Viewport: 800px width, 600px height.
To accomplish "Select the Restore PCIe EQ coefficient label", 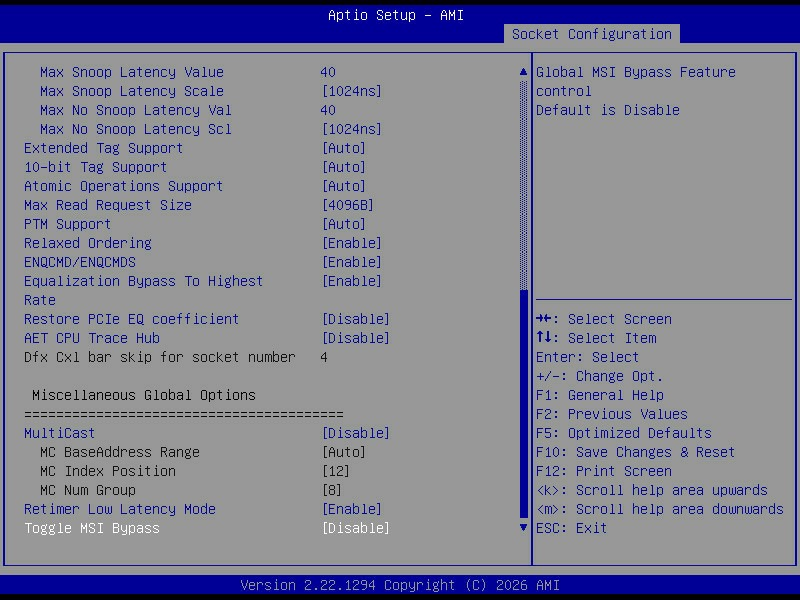I will 132,319.
